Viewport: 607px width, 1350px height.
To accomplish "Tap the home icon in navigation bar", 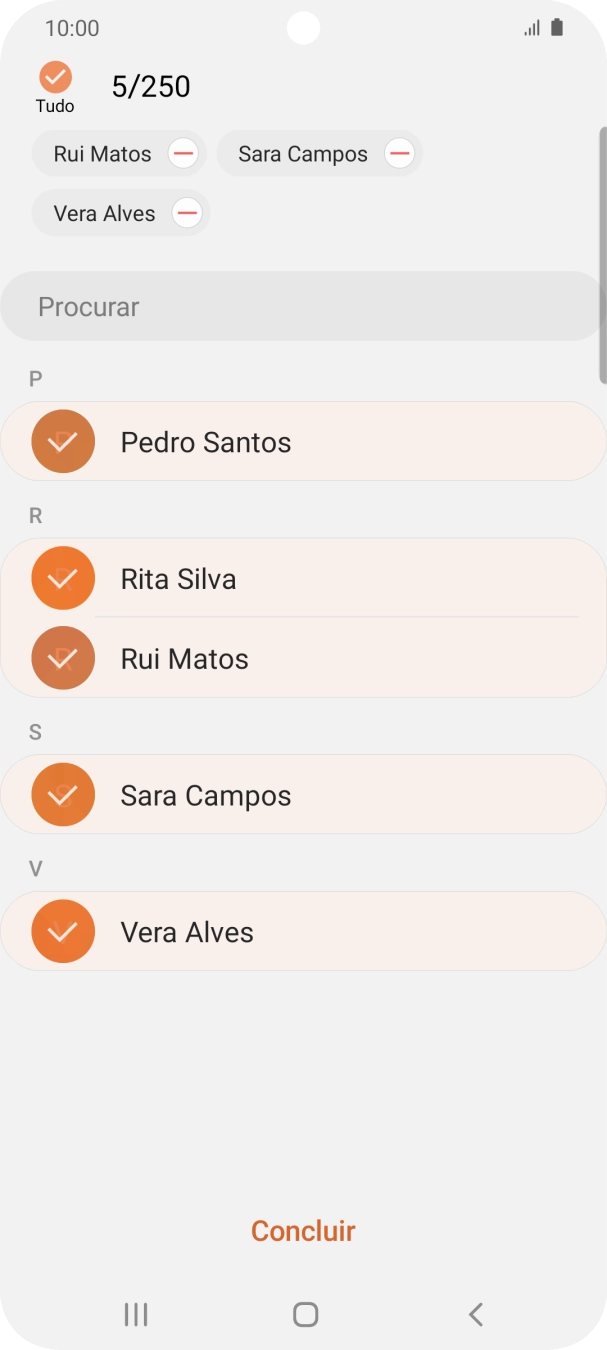I will coord(304,1314).
